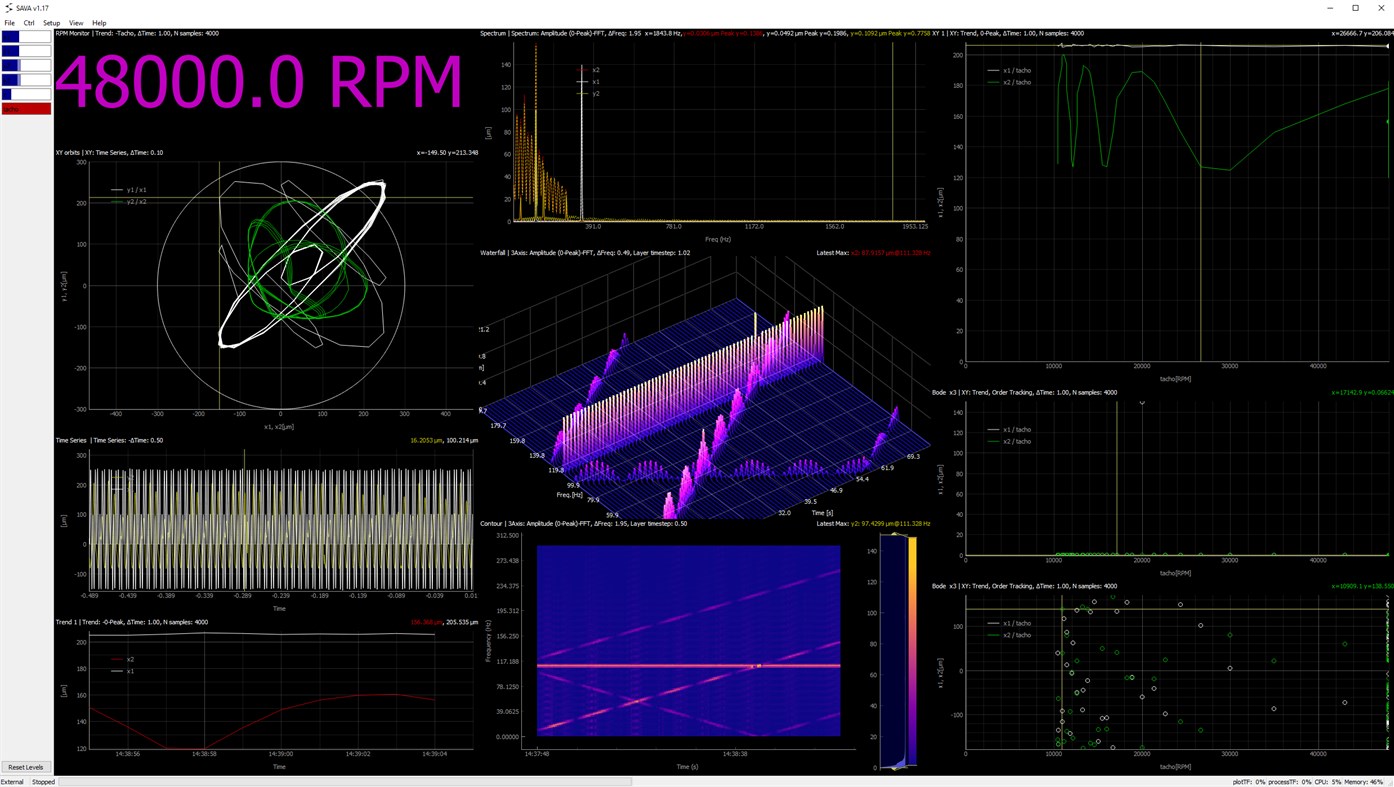This screenshot has width=1394, height=787.
Task: Click the Waterfall panel title
Action: [x=585, y=253]
